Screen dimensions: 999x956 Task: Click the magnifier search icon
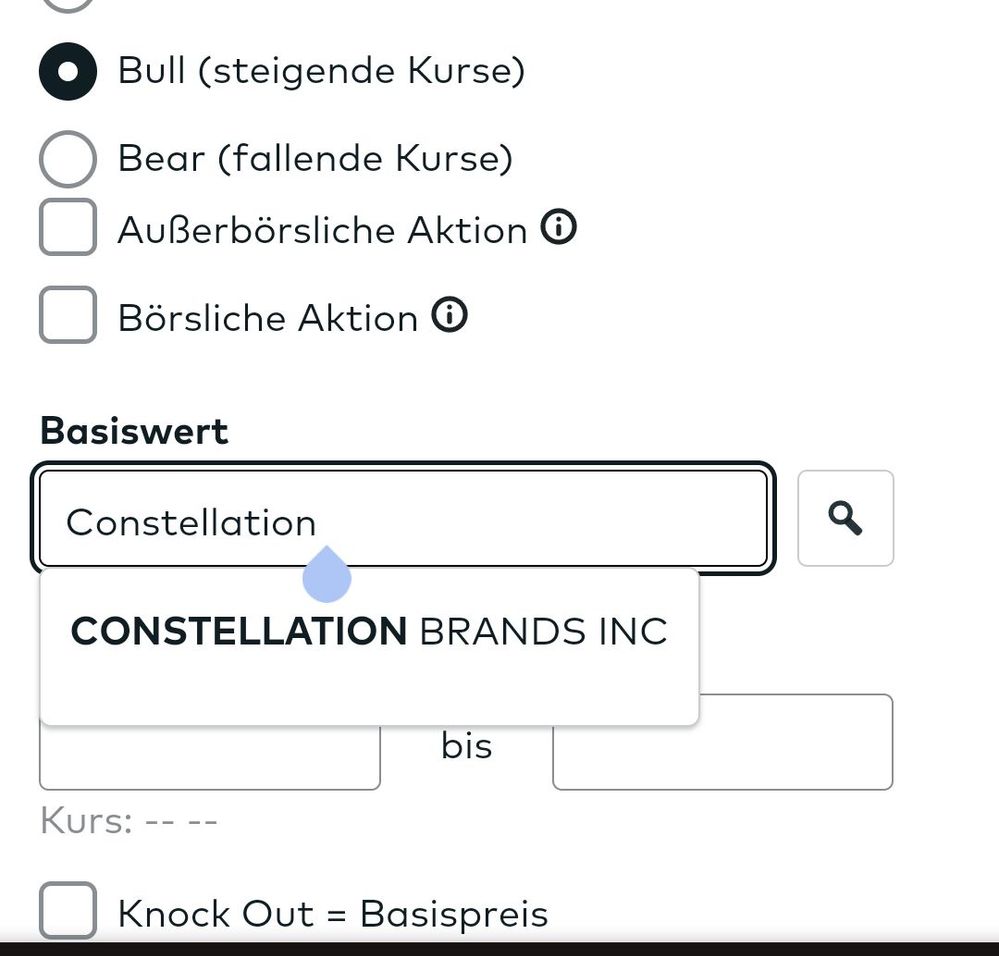tap(845, 518)
